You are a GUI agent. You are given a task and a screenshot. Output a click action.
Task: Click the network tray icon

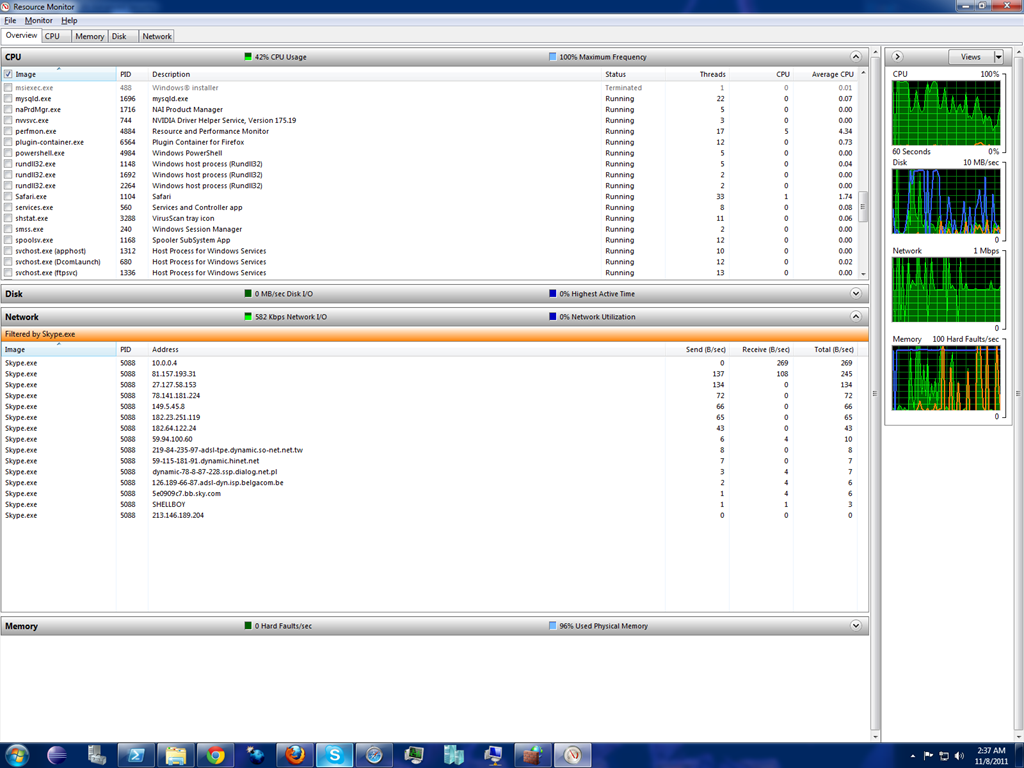click(x=944, y=756)
